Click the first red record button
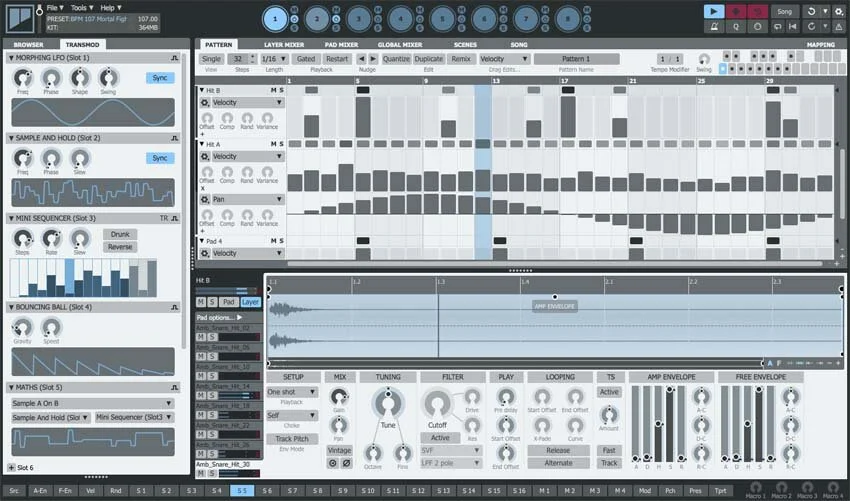 point(736,11)
